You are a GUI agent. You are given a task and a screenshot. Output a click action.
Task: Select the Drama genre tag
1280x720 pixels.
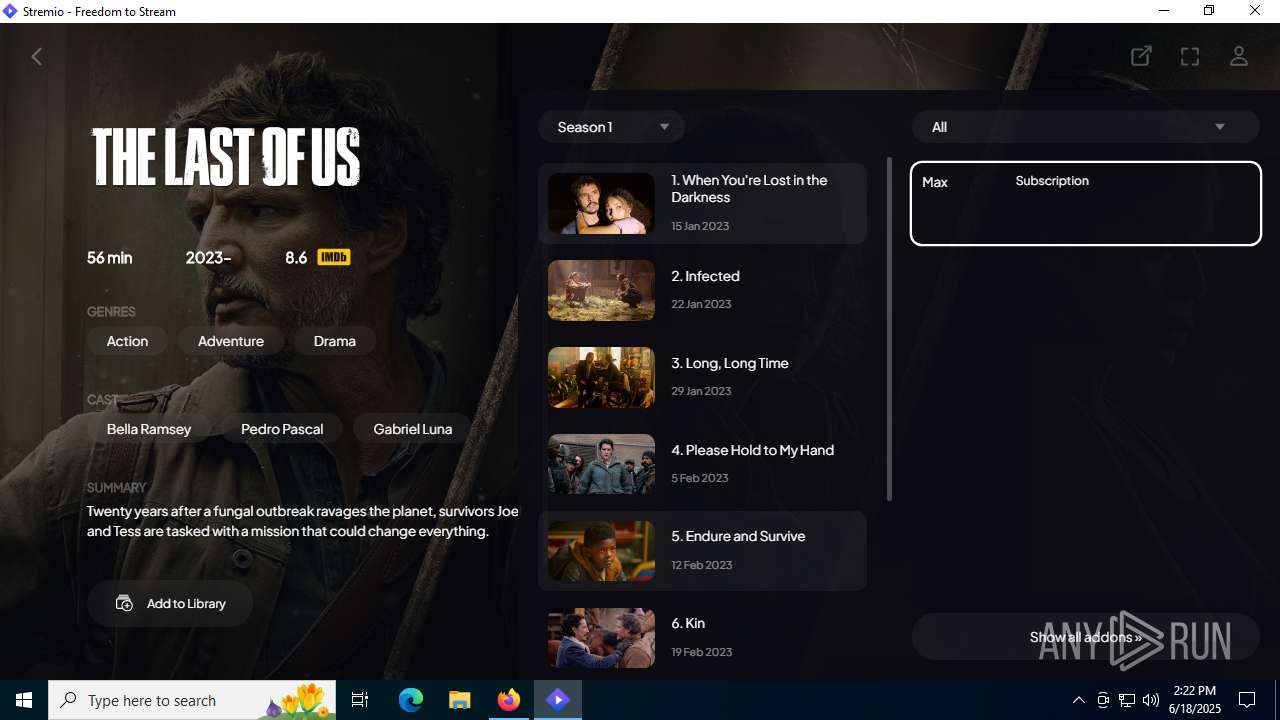335,341
